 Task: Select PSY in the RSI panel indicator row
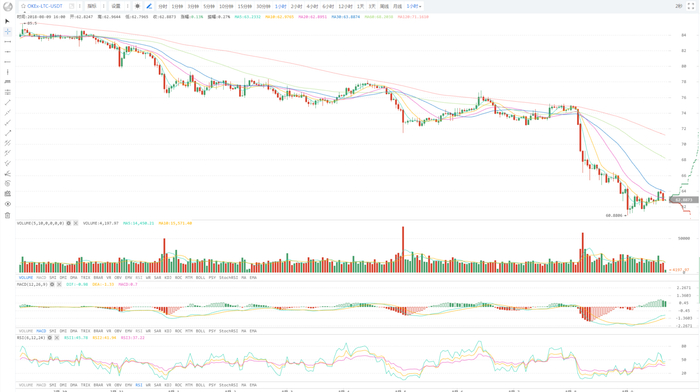click(x=212, y=385)
